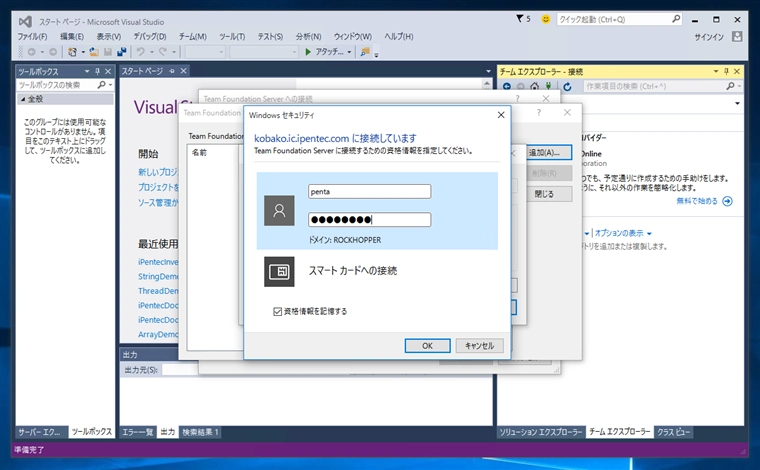The width and height of the screenshot is (760, 470).
Task: Open the Toolbox window options dropdown
Action: 87,71
